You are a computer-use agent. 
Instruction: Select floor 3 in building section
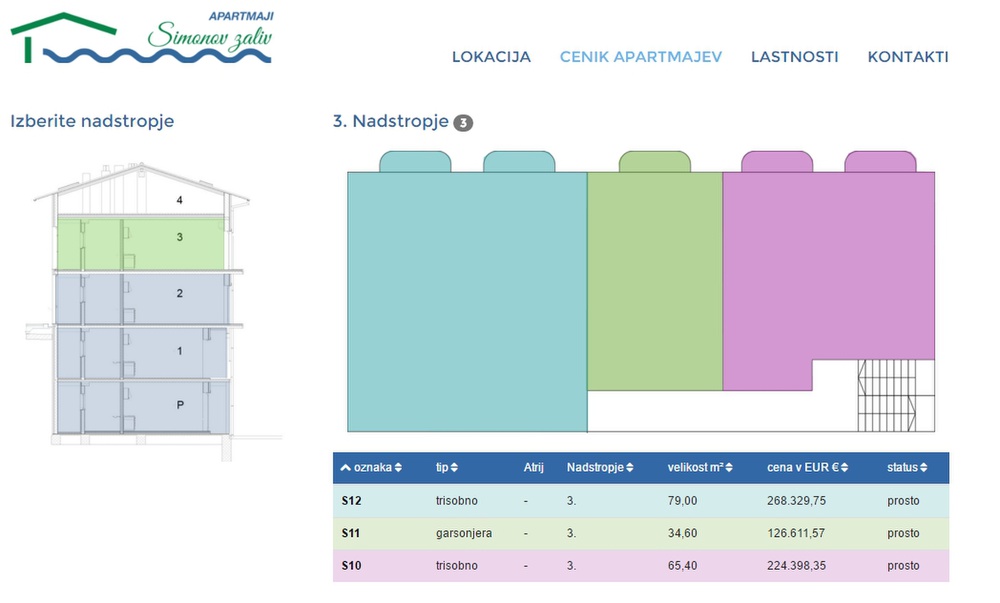[141, 244]
